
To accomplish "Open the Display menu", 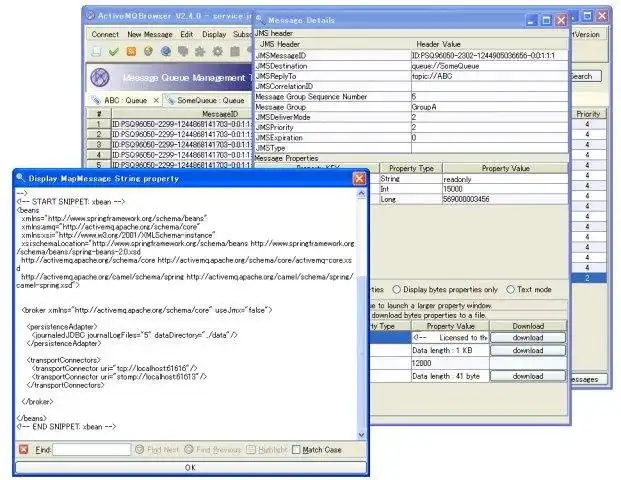I will pos(214,34).
